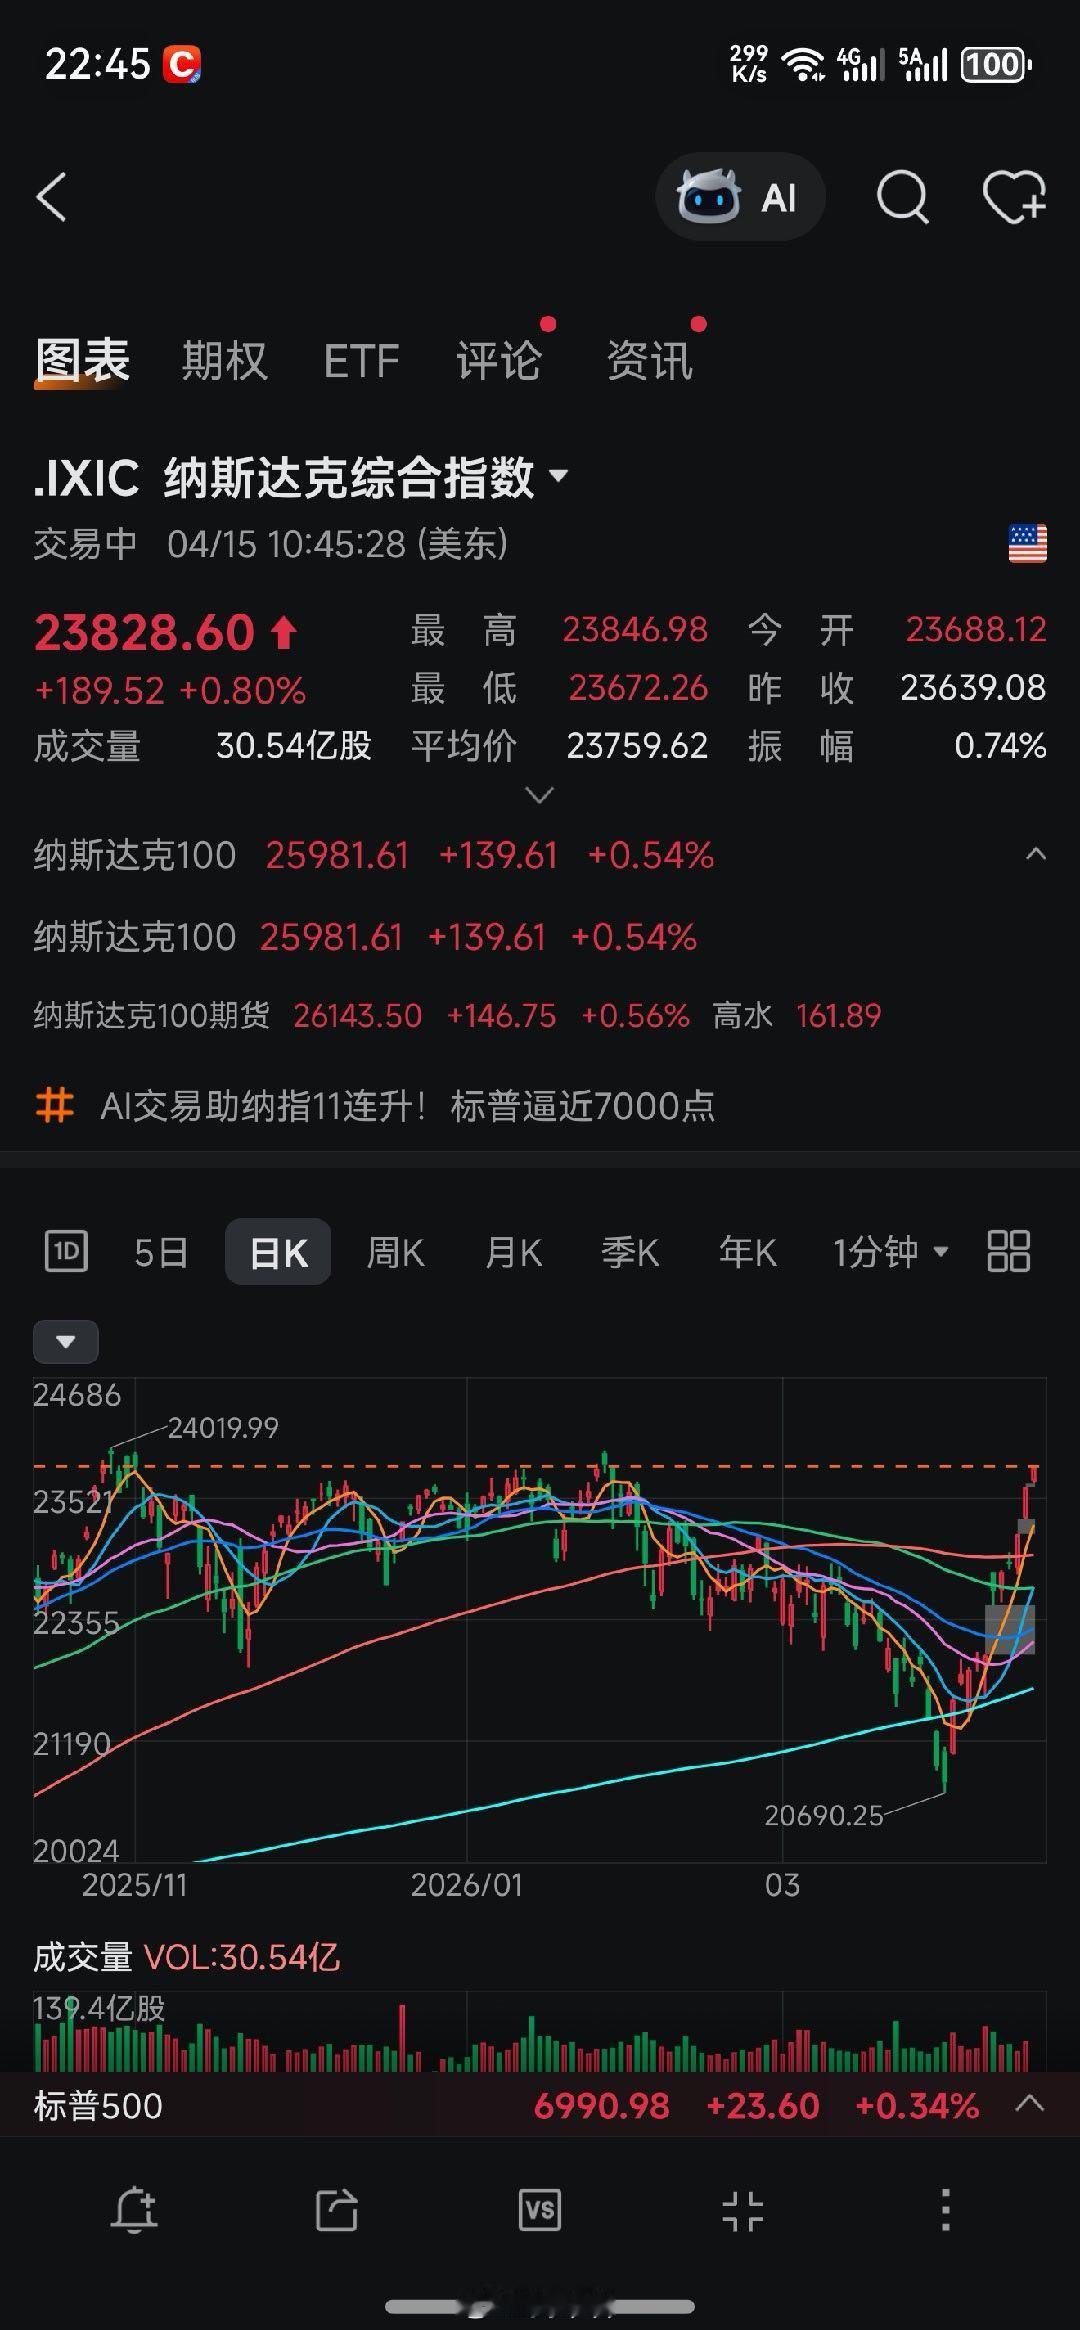Expand the 标普500 bottom ticker bar
Image resolution: width=1080 pixels, height=2330 pixels.
1030,2105
